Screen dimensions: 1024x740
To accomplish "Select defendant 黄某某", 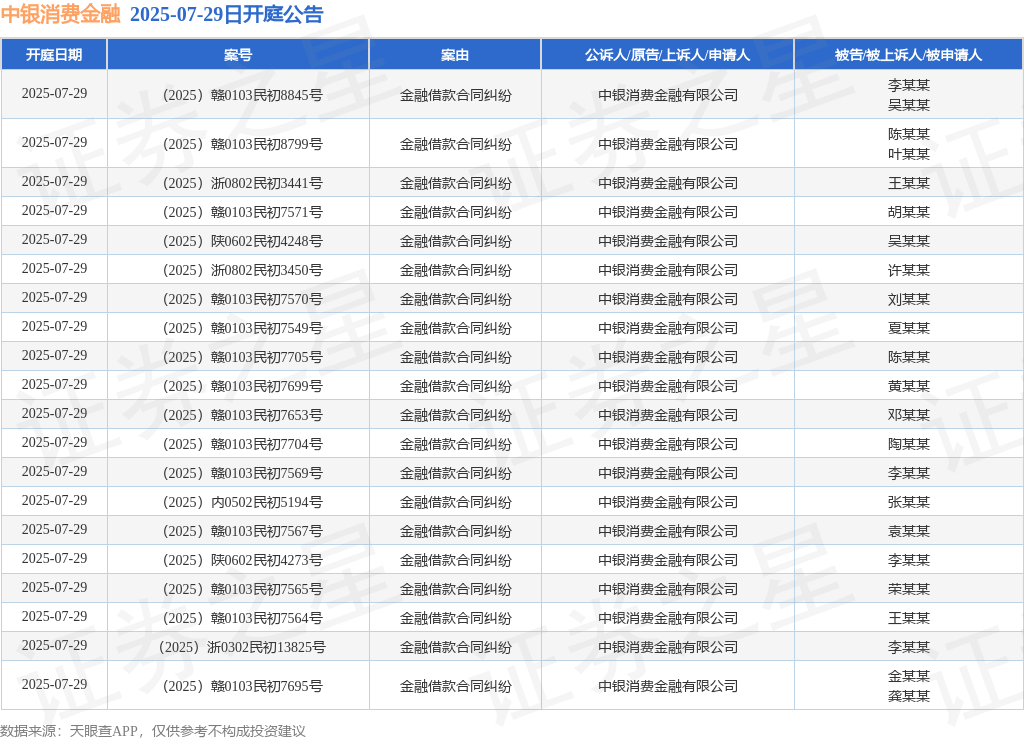I will click(x=908, y=386).
